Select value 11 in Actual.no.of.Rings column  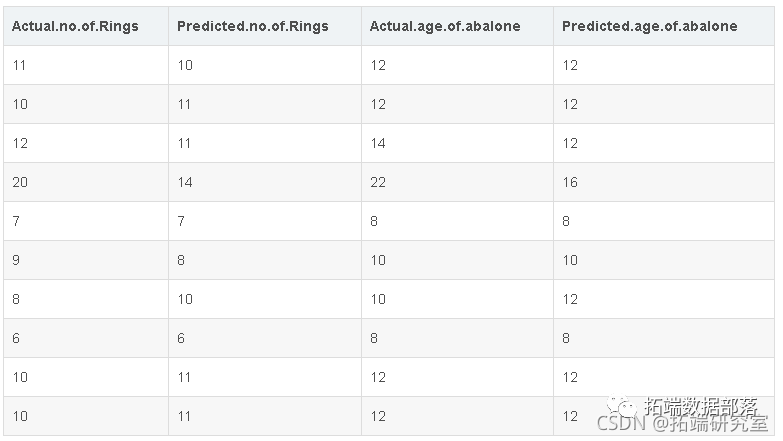(20, 65)
